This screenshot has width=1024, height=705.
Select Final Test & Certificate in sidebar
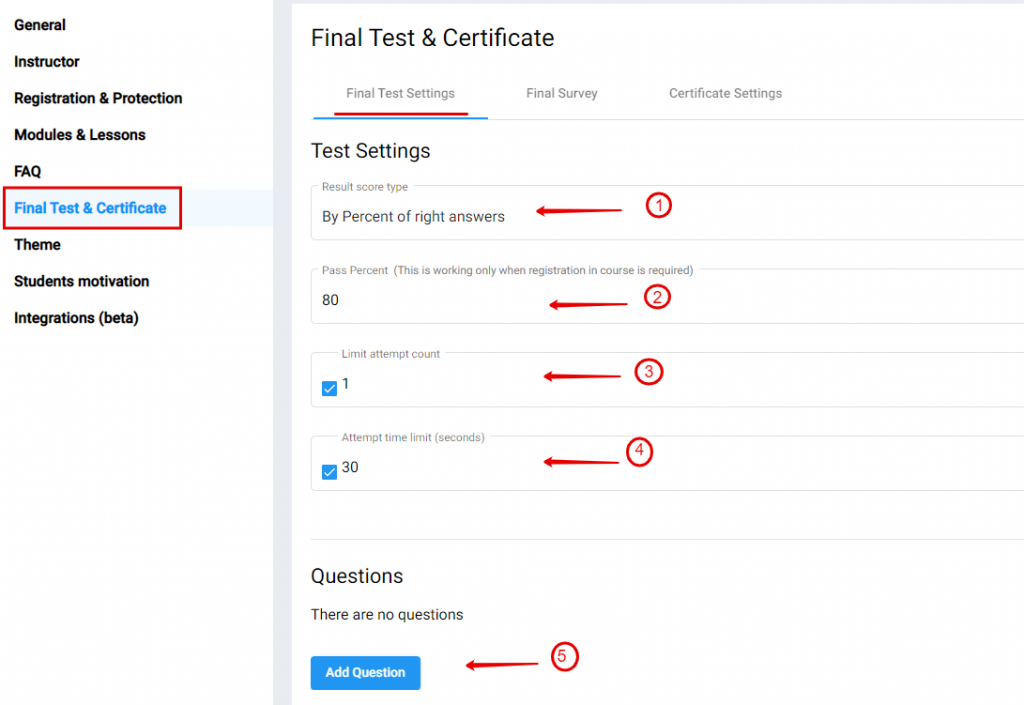(x=90, y=208)
